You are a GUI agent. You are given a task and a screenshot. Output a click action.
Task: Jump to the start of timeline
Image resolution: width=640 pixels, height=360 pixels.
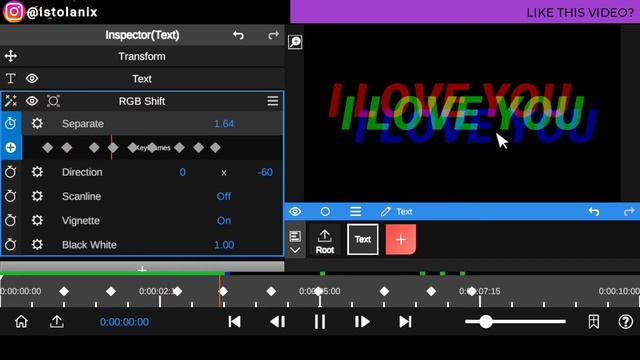[x=234, y=322]
